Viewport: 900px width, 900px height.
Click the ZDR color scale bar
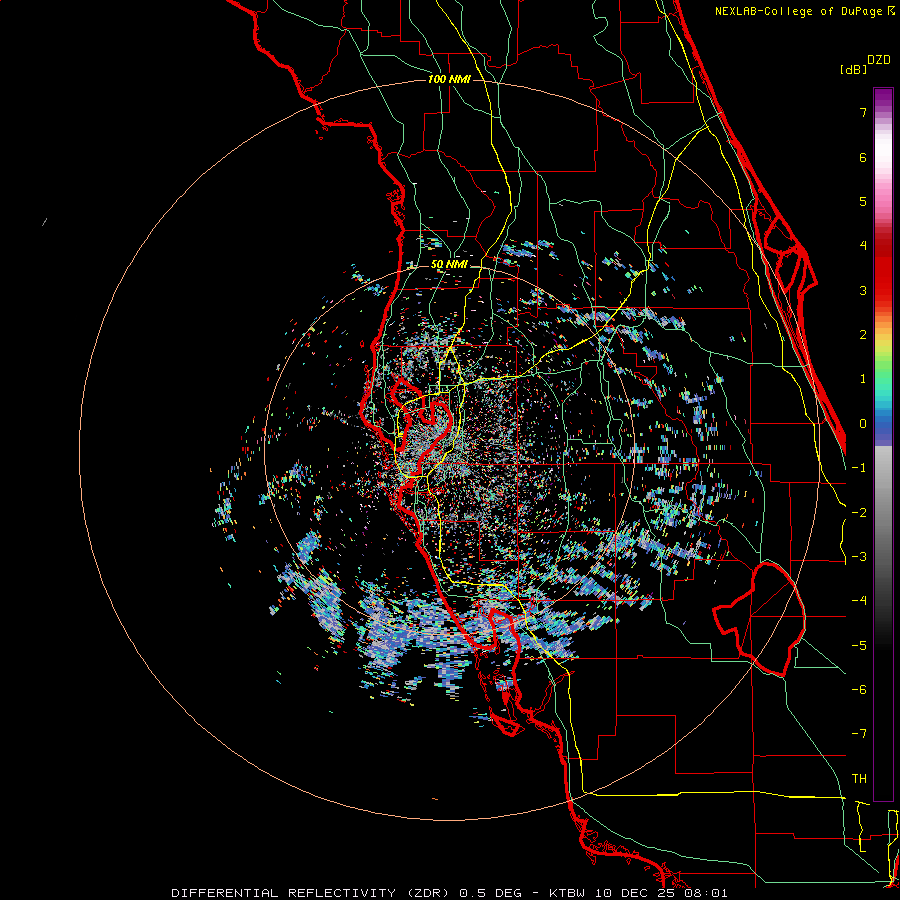(x=883, y=444)
